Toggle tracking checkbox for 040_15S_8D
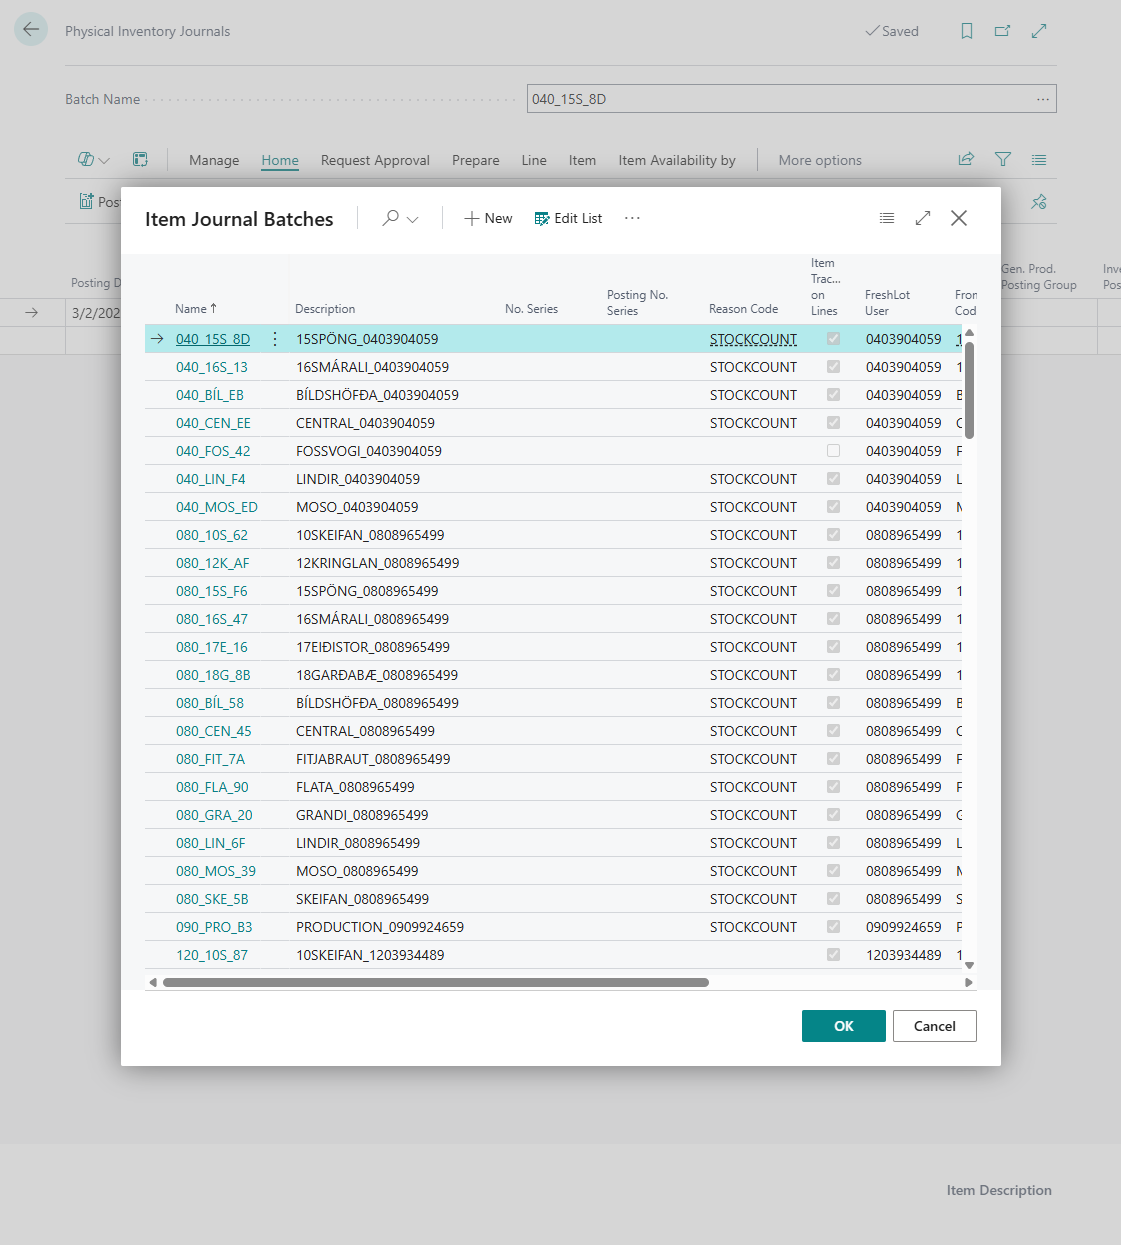The width and height of the screenshot is (1121, 1245). pos(833,339)
